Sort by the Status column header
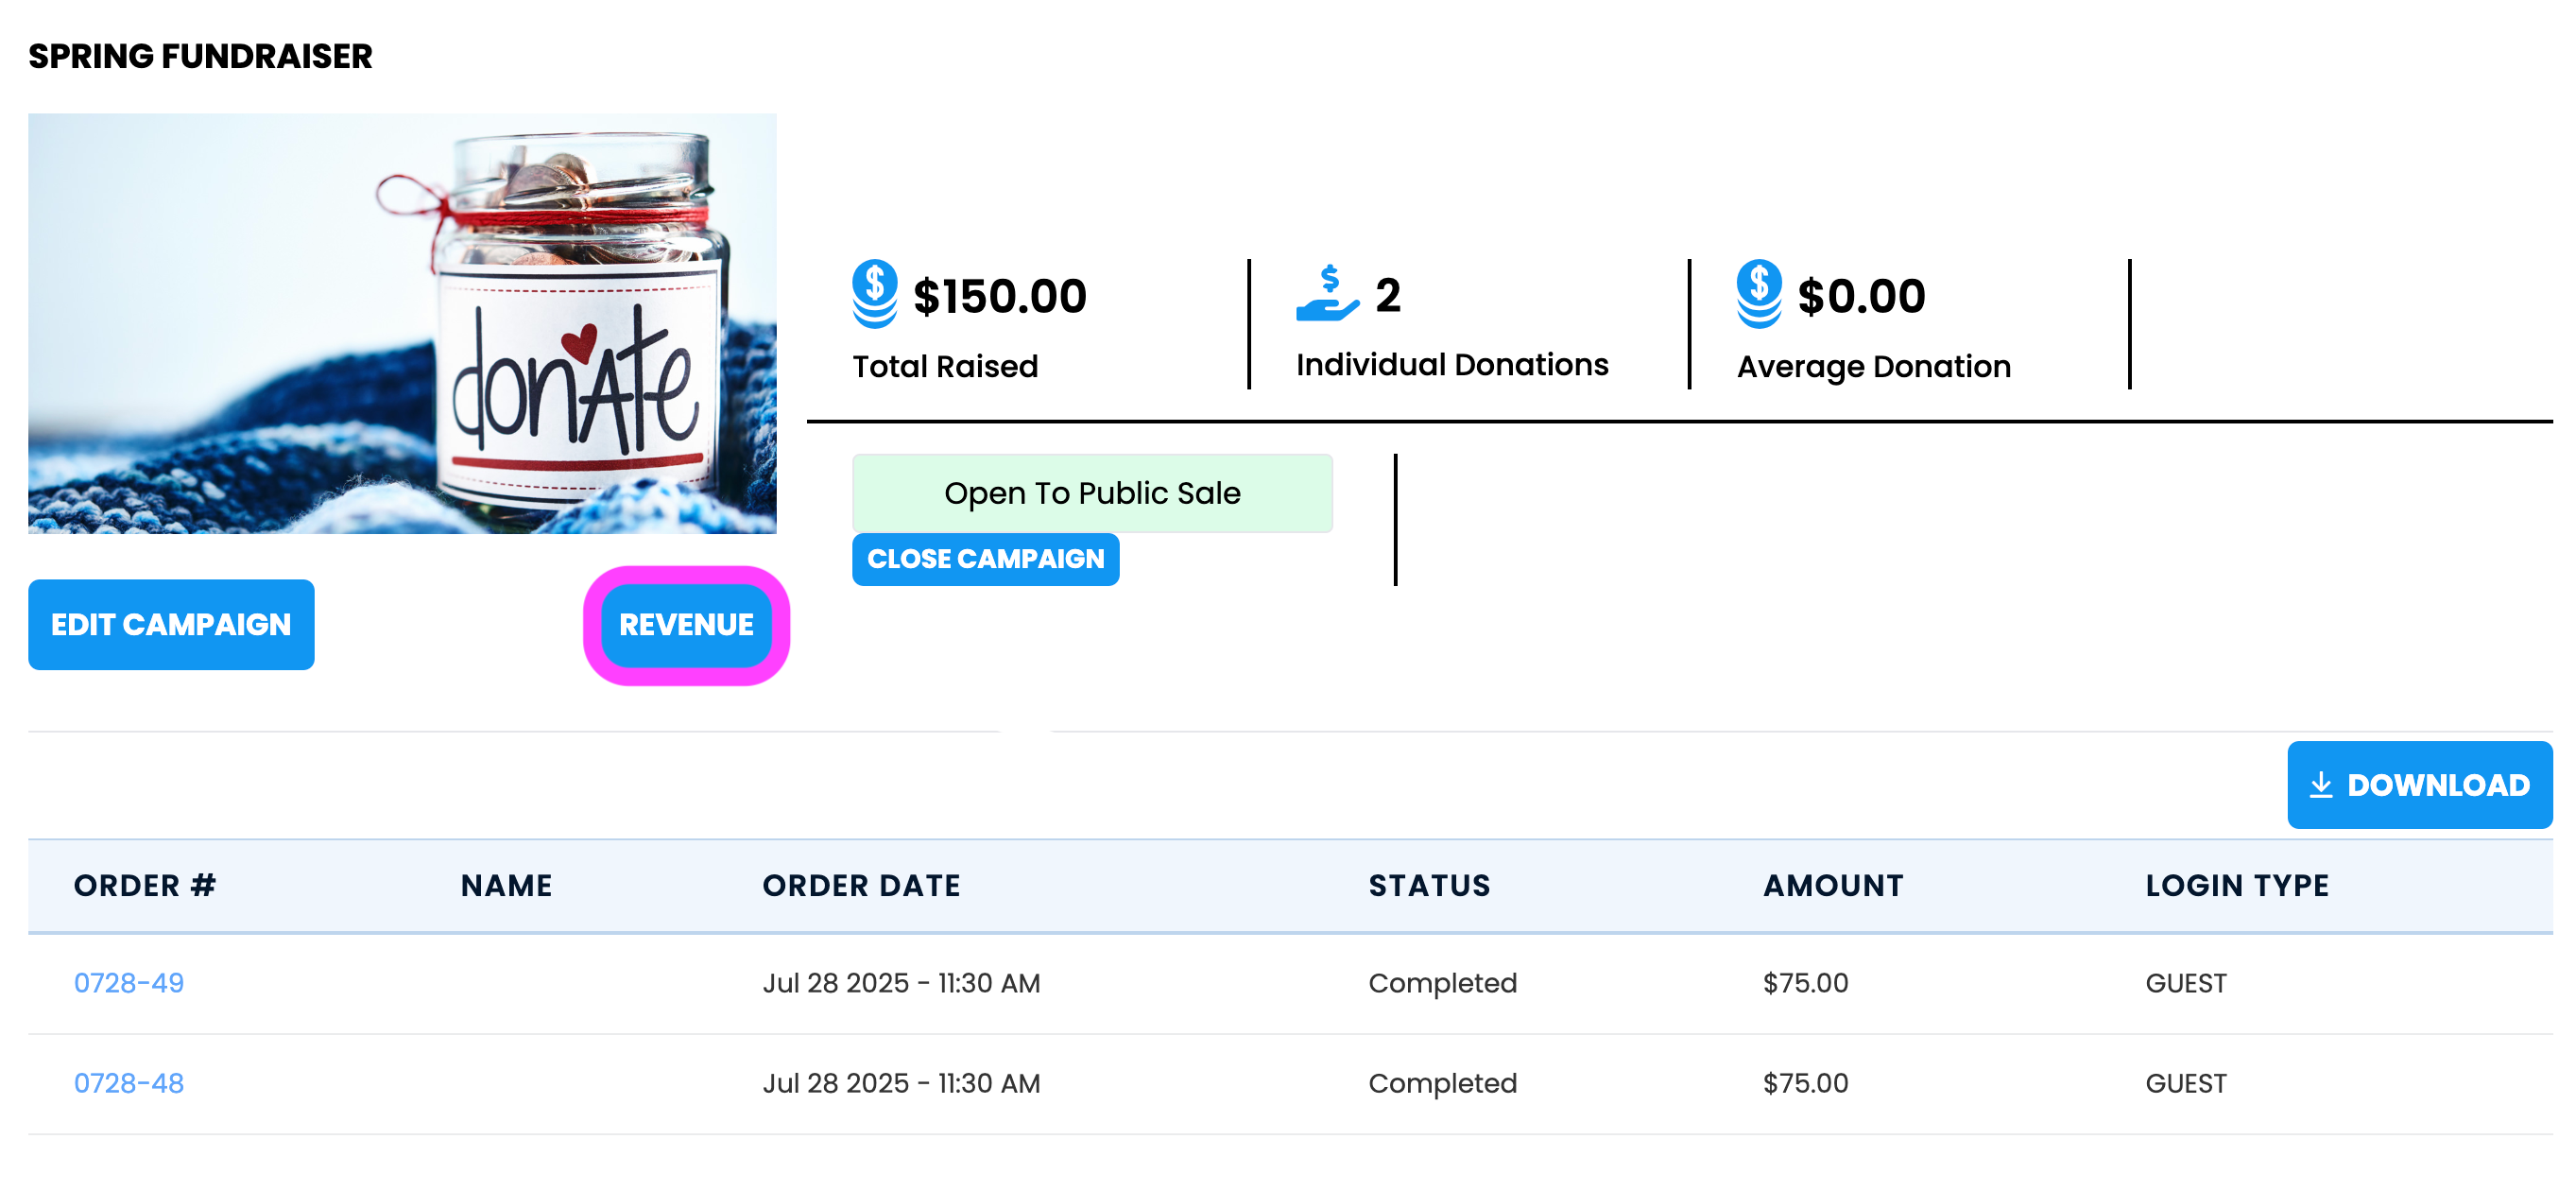This screenshot has width=2576, height=1191. (x=1429, y=885)
